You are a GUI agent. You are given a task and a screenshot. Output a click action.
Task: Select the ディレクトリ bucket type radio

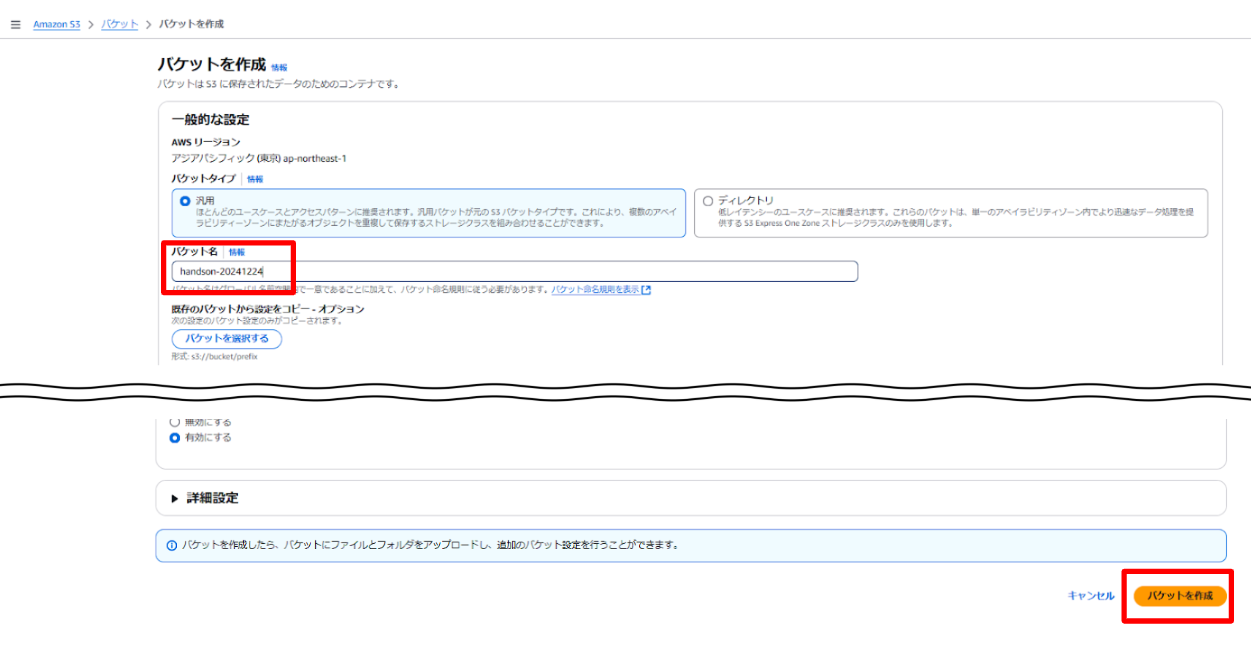click(708, 201)
